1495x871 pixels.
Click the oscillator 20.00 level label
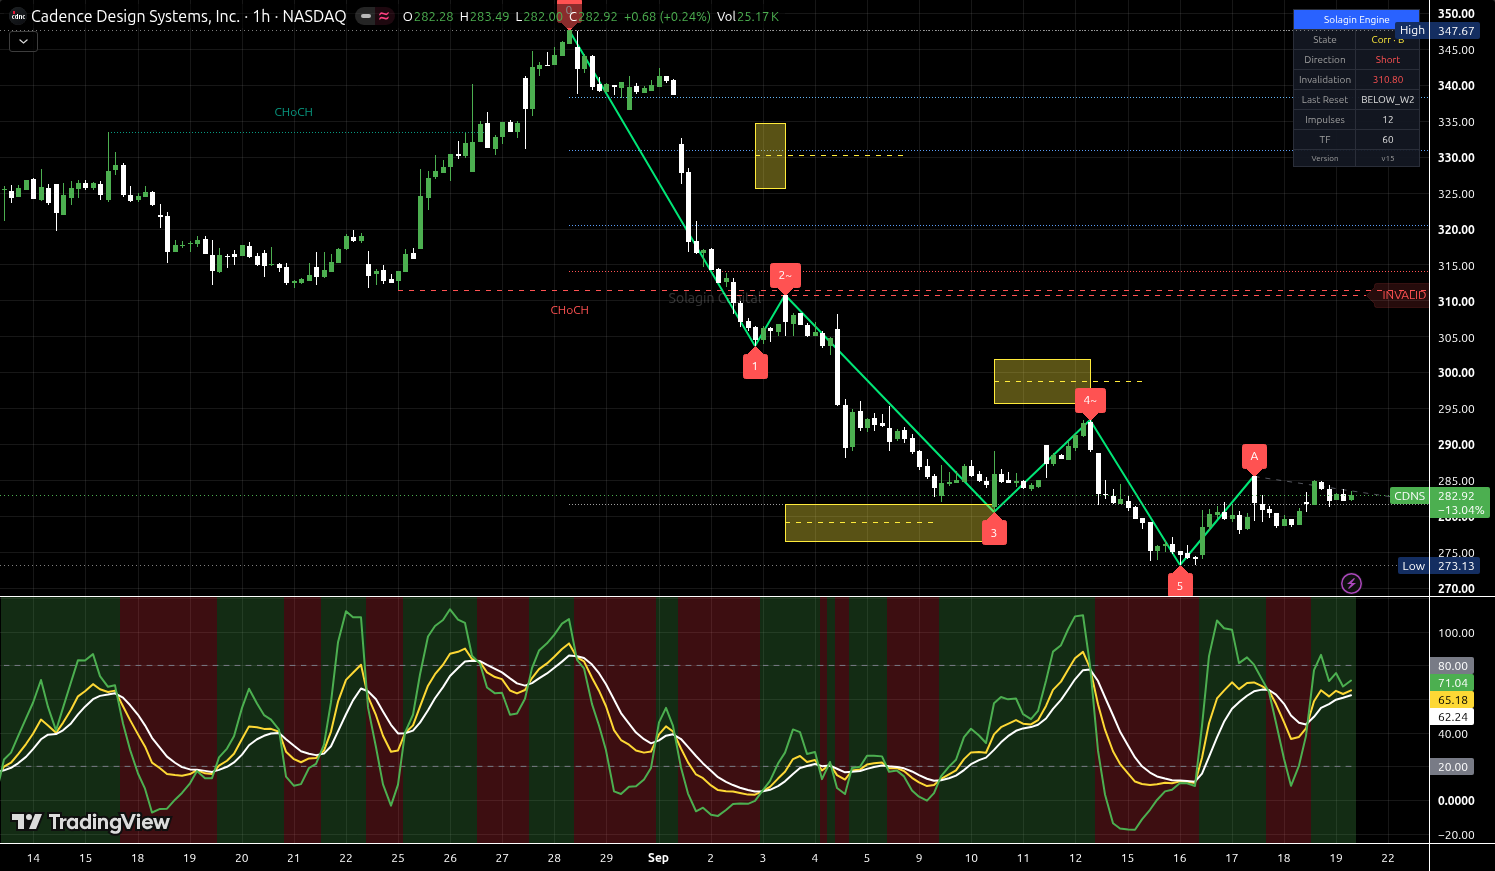pyautogui.click(x=1453, y=767)
